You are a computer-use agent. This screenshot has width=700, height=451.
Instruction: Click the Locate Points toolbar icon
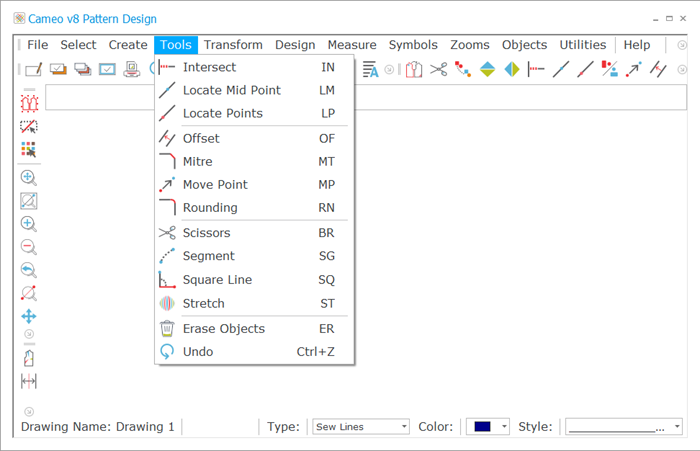click(585, 69)
